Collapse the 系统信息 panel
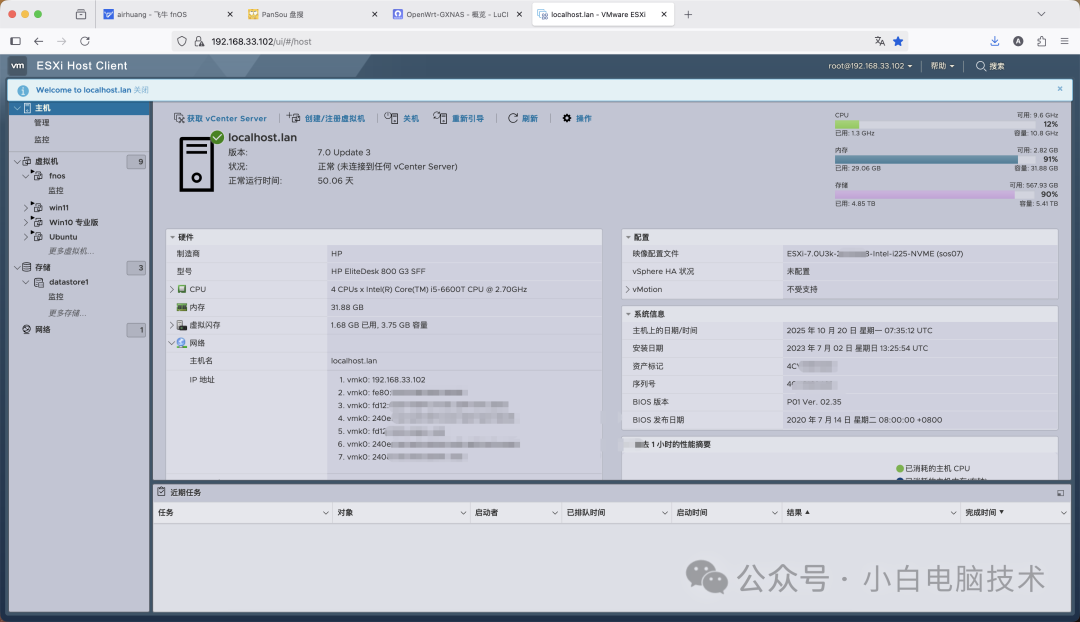Viewport: 1080px width, 622px height. coord(628,314)
